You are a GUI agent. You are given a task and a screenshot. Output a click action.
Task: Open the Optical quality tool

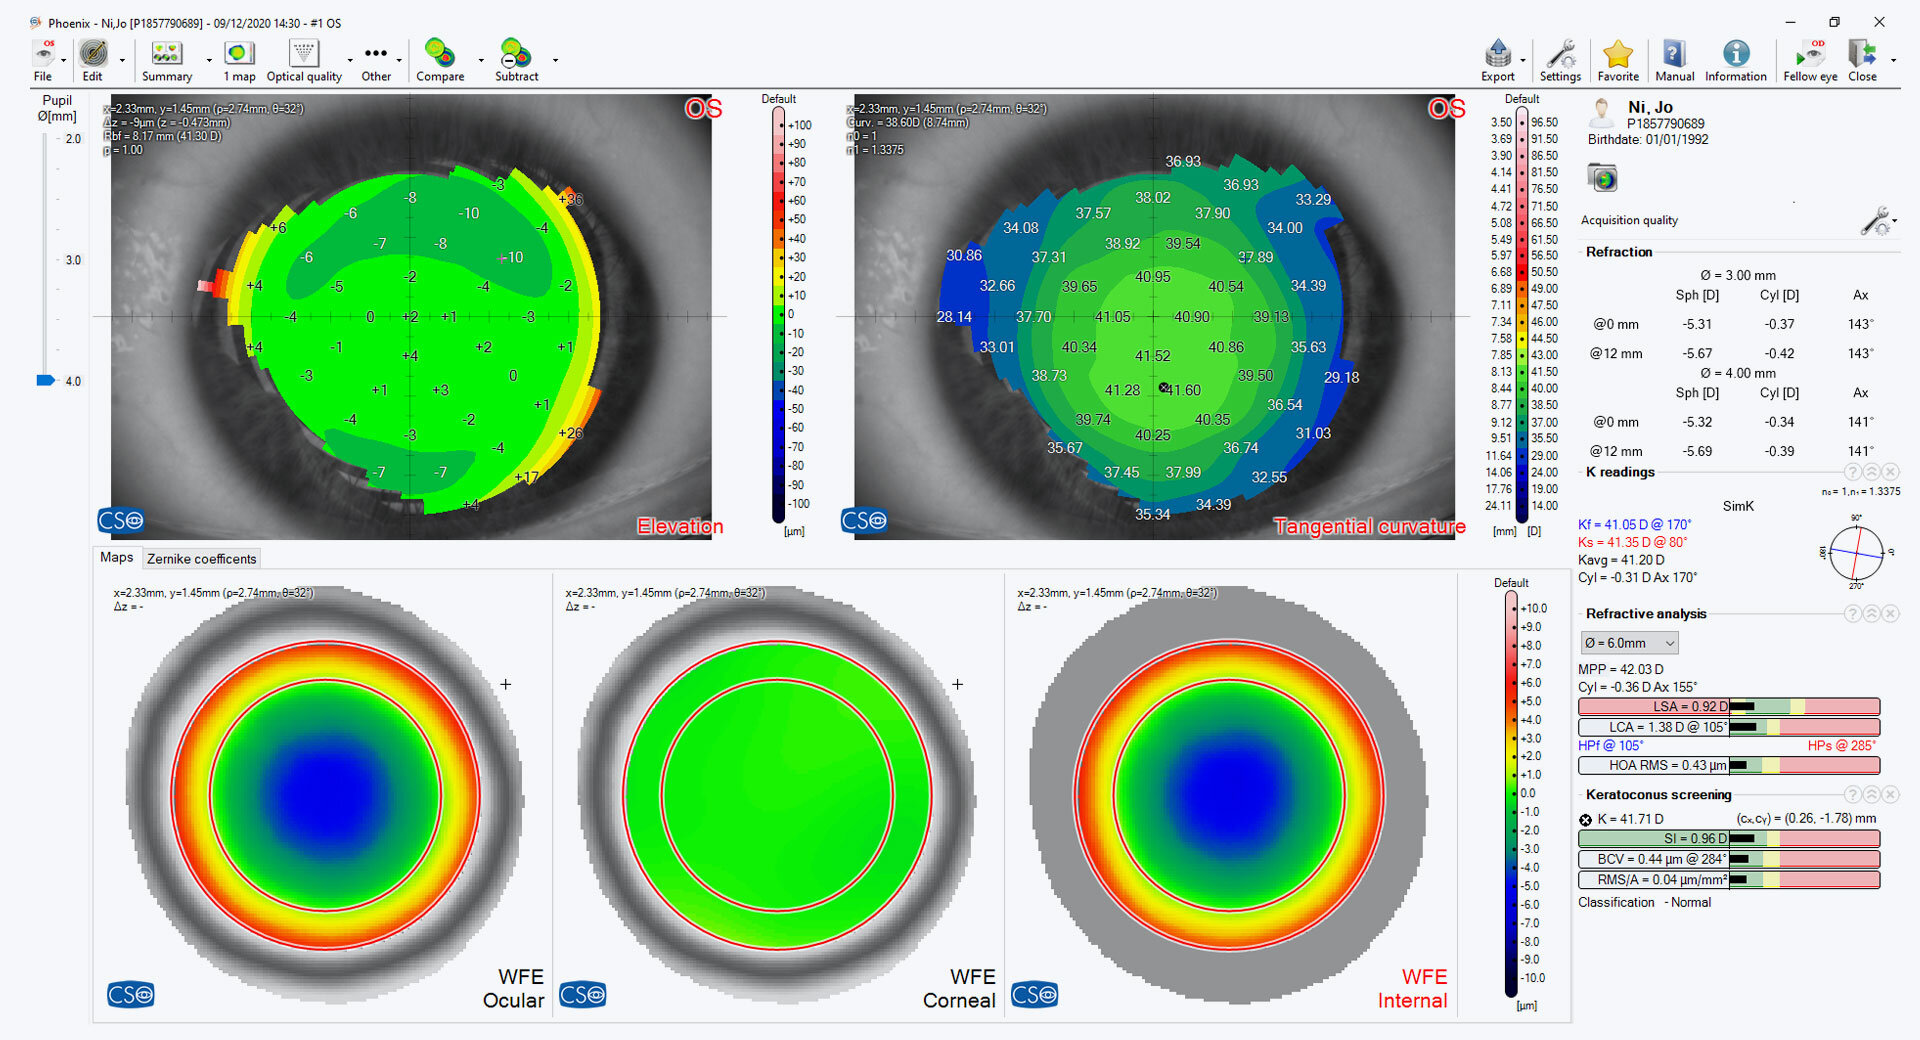coord(304,61)
